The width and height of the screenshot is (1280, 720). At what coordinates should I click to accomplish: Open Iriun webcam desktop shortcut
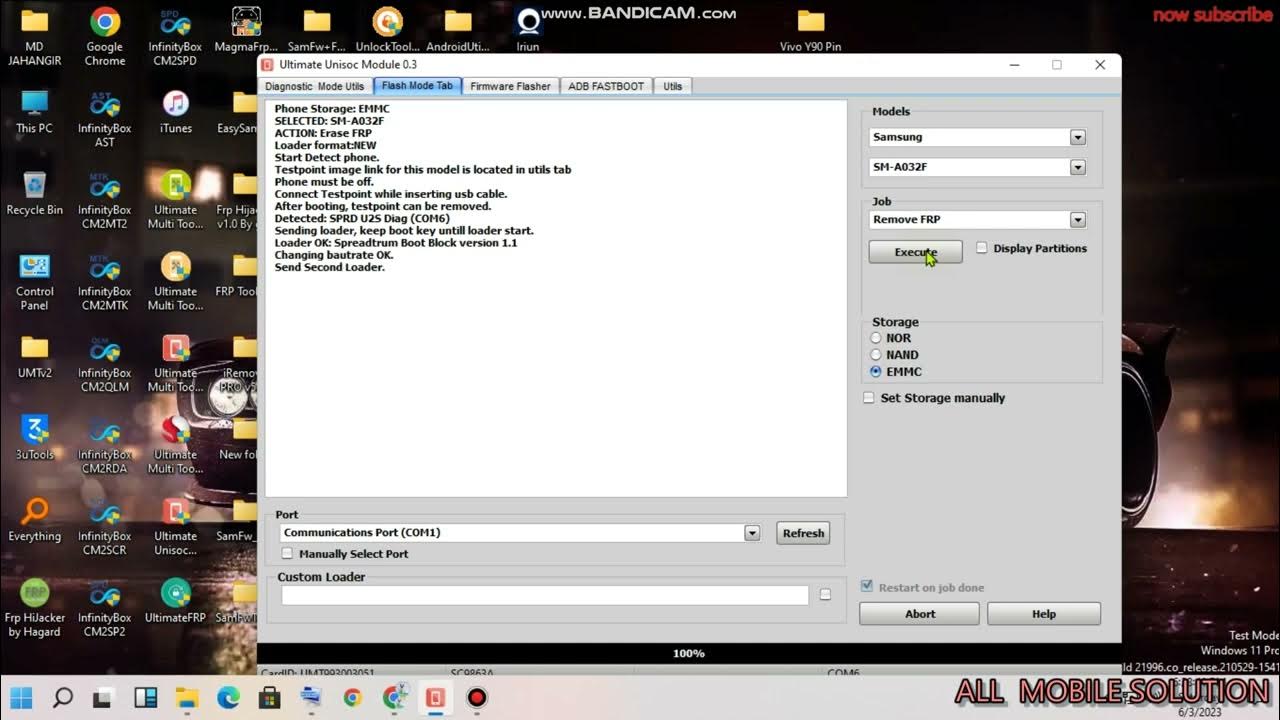[x=528, y=30]
